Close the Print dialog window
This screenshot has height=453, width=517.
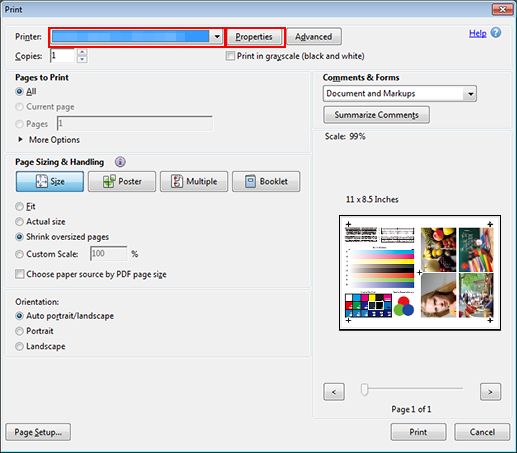pos(503,9)
